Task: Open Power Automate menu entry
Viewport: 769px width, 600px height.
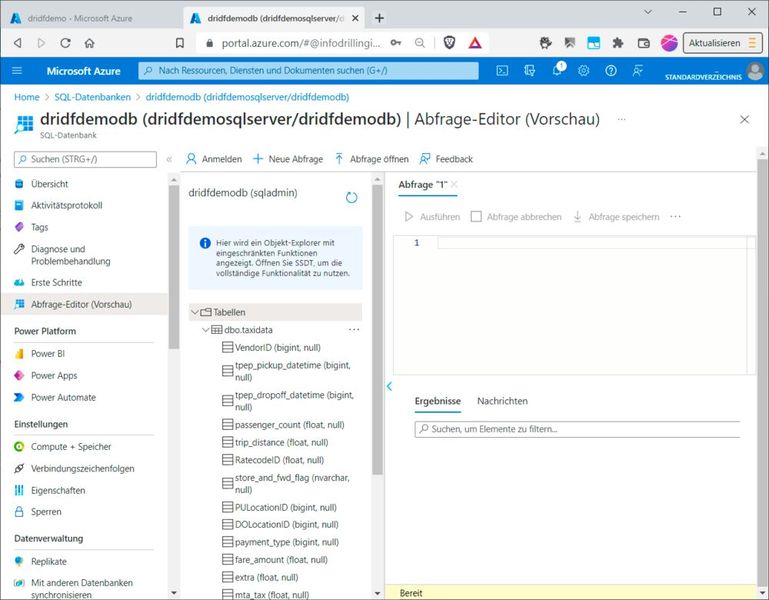Action: (63, 397)
